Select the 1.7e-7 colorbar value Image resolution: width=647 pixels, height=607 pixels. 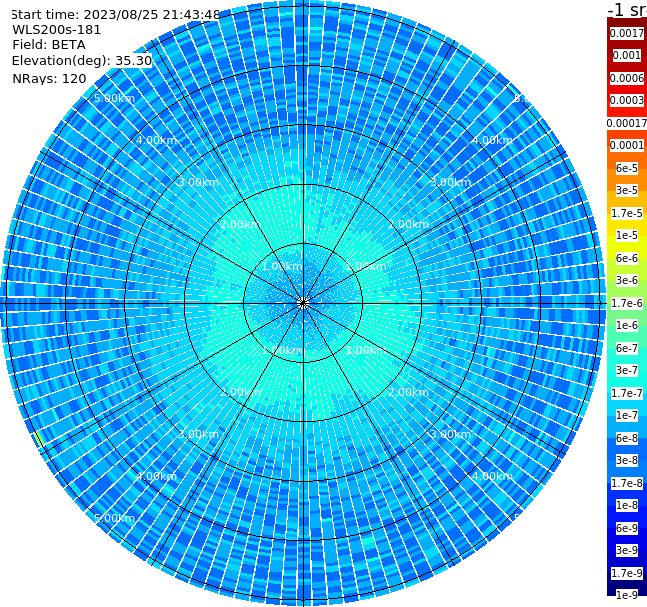[x=627, y=393]
